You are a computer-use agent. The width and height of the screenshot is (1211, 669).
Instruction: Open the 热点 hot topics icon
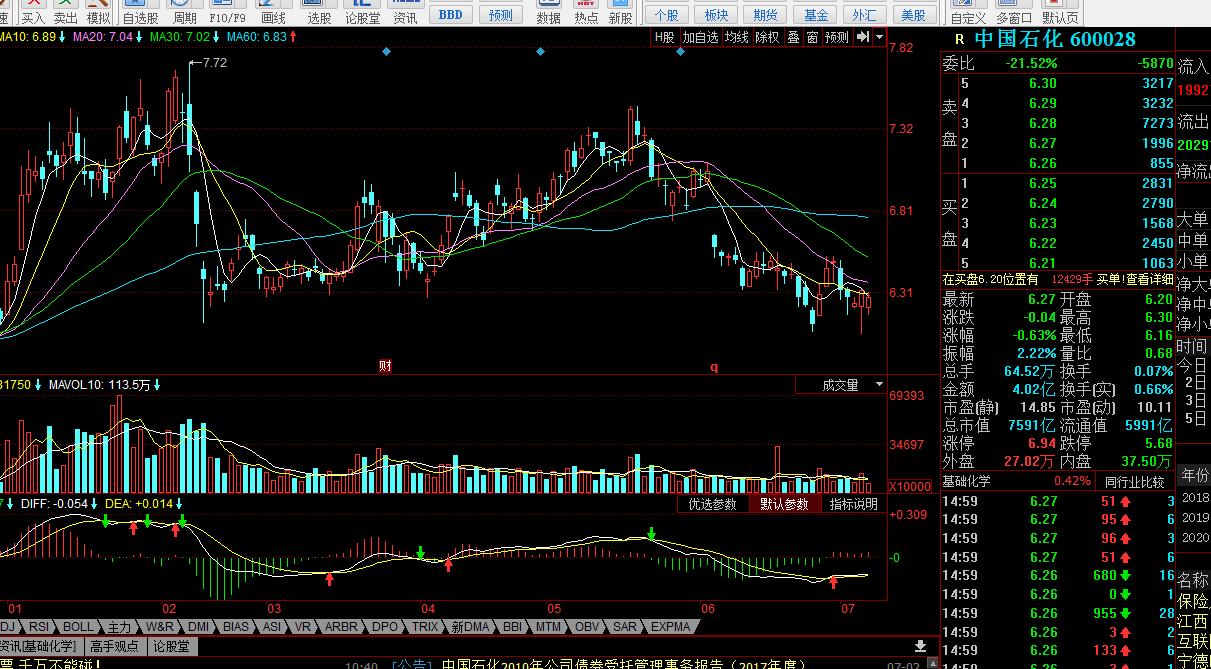pos(586,12)
